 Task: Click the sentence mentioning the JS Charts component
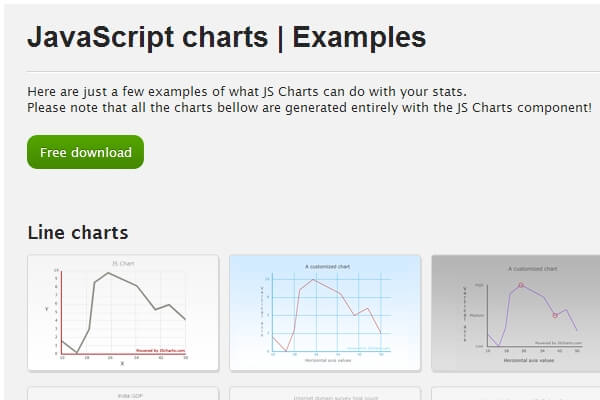pyautogui.click(x=309, y=107)
